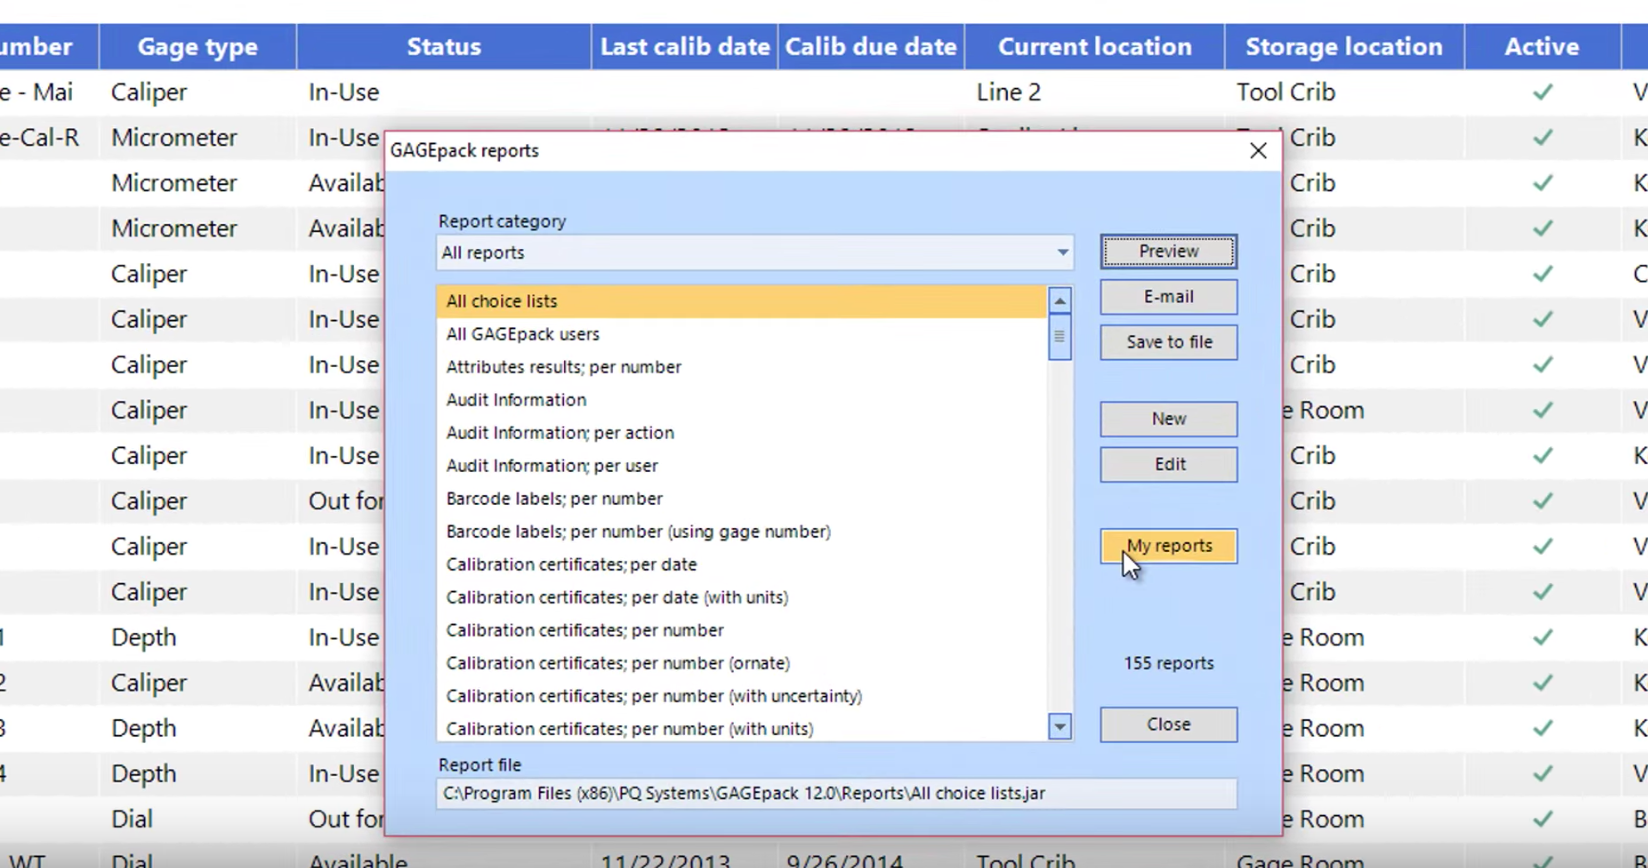Create a New report

pos(1168,419)
